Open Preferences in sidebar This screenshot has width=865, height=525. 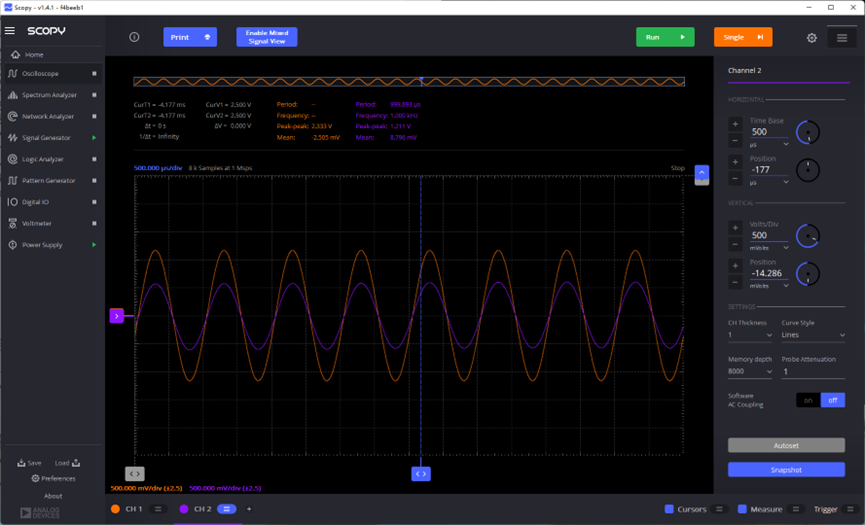[x=53, y=479]
